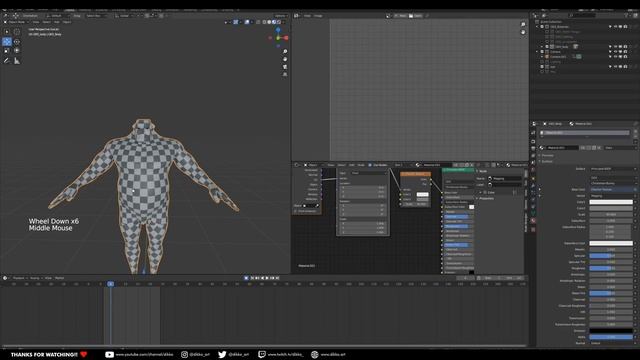
Task: Select the 3D Cursor tool
Action: [17, 32]
